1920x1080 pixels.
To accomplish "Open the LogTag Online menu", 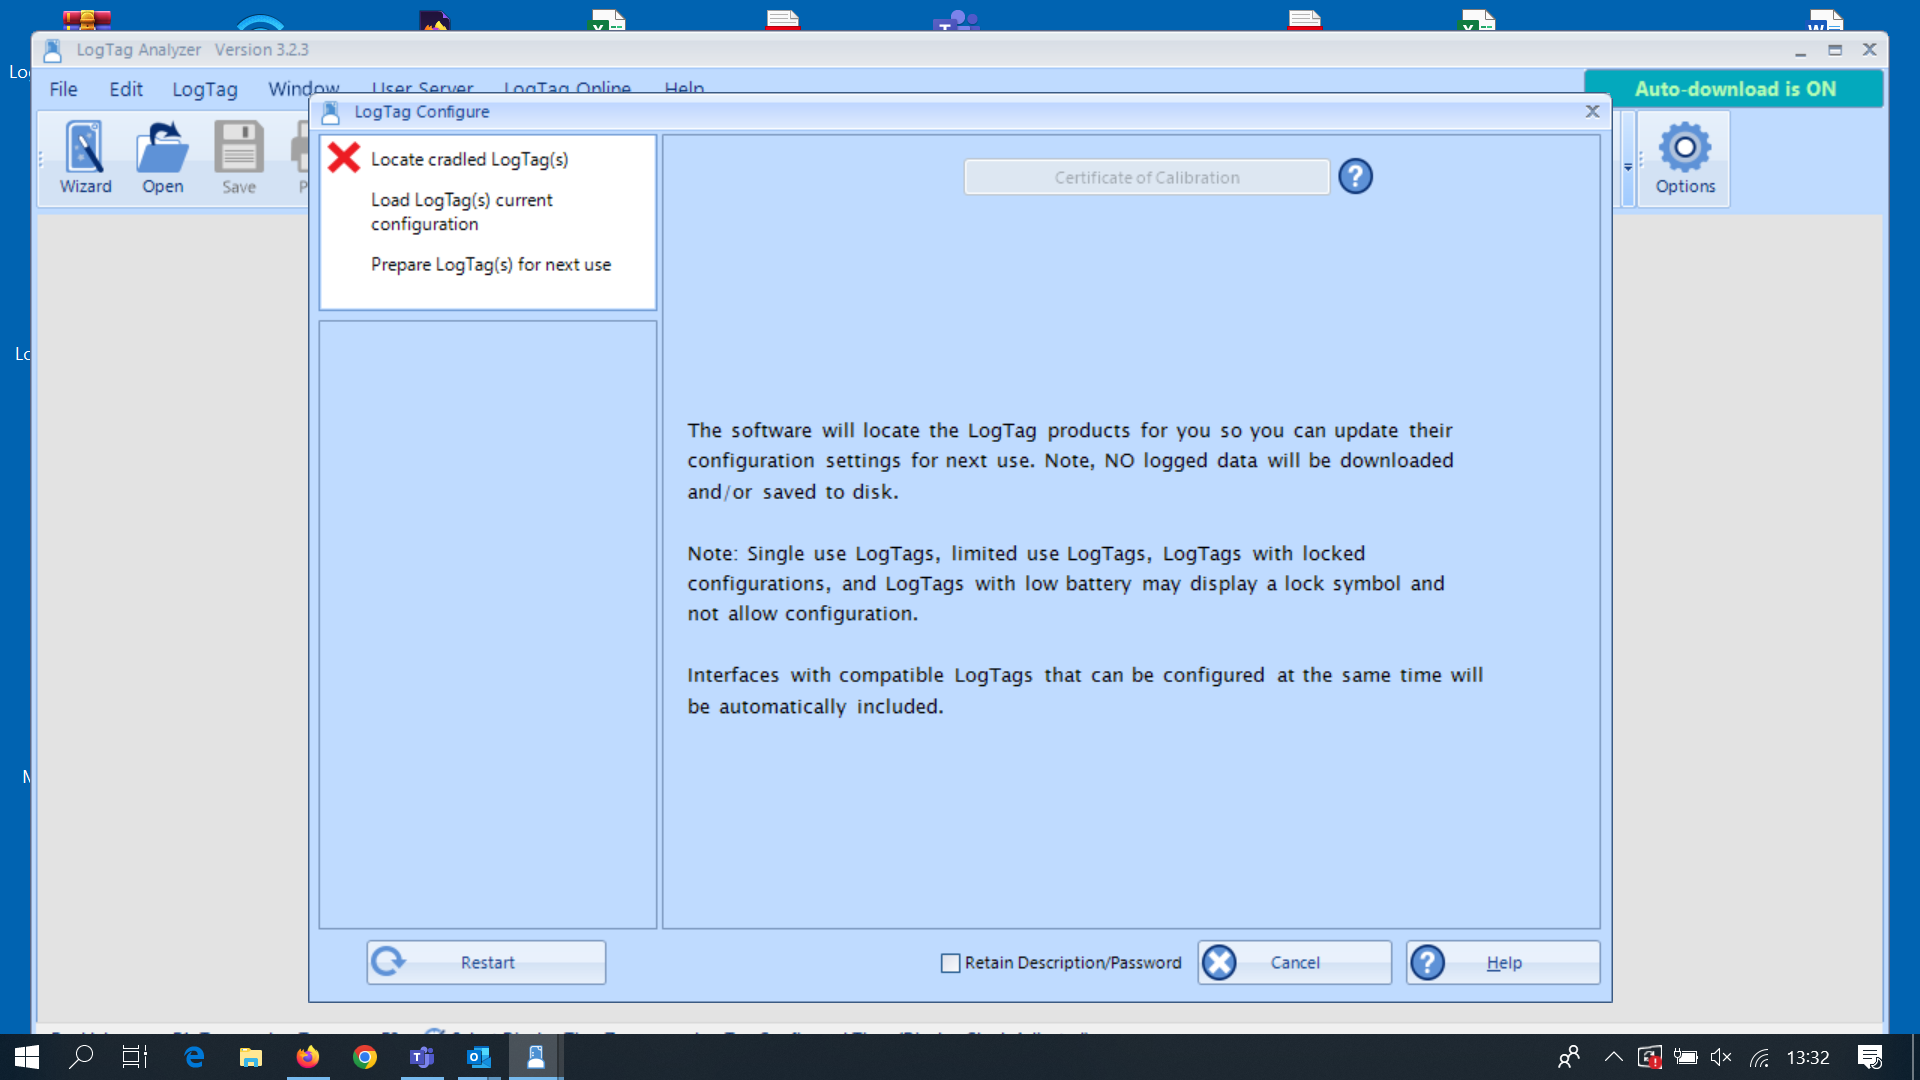I will click(x=567, y=88).
